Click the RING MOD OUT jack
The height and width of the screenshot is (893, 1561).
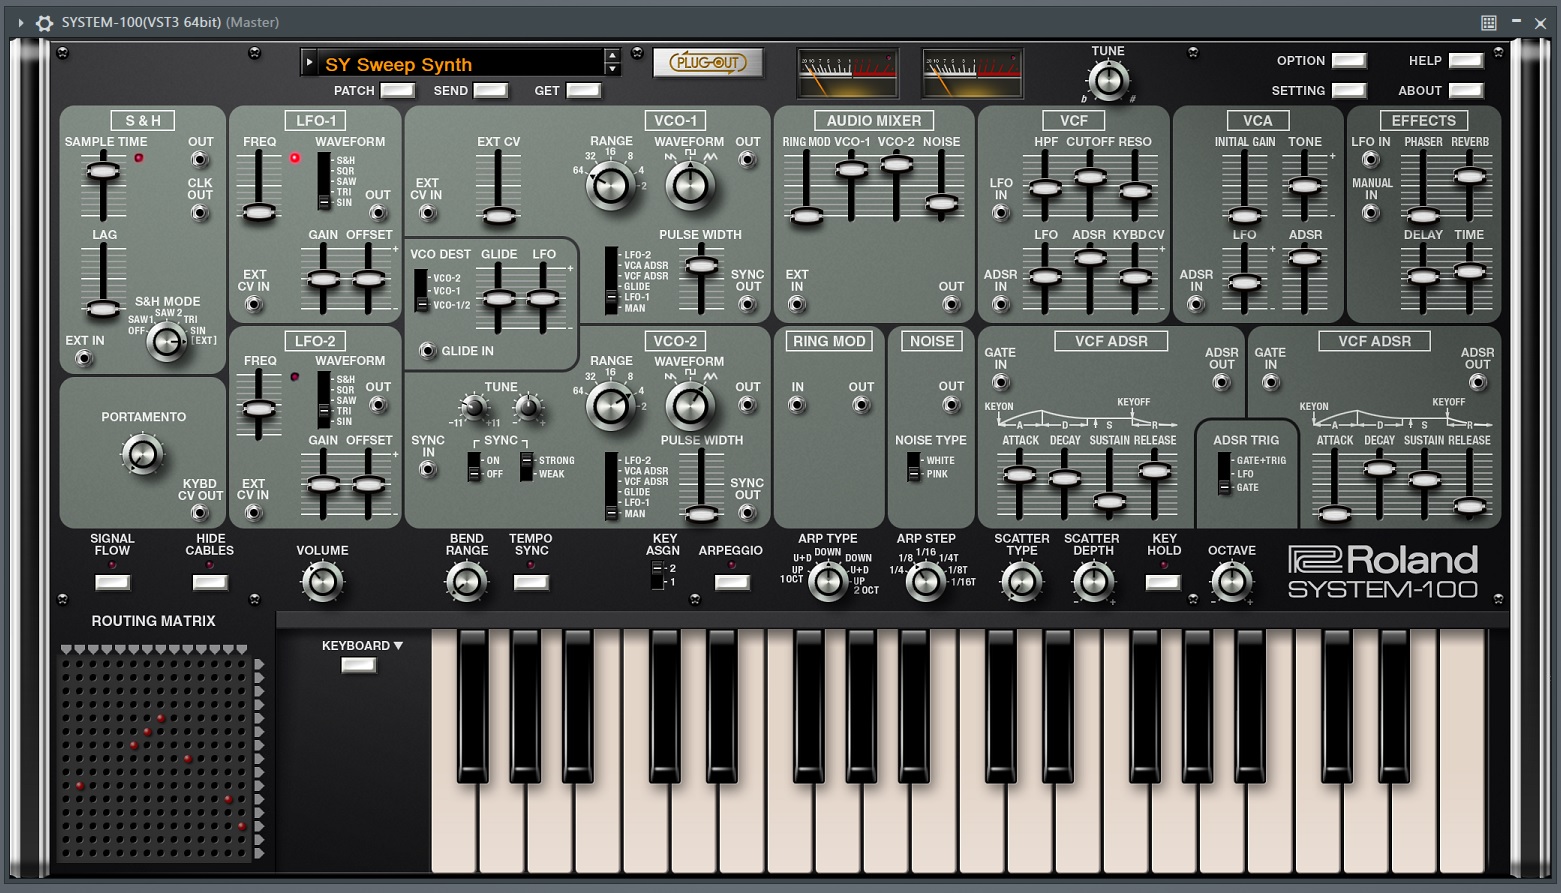click(861, 405)
